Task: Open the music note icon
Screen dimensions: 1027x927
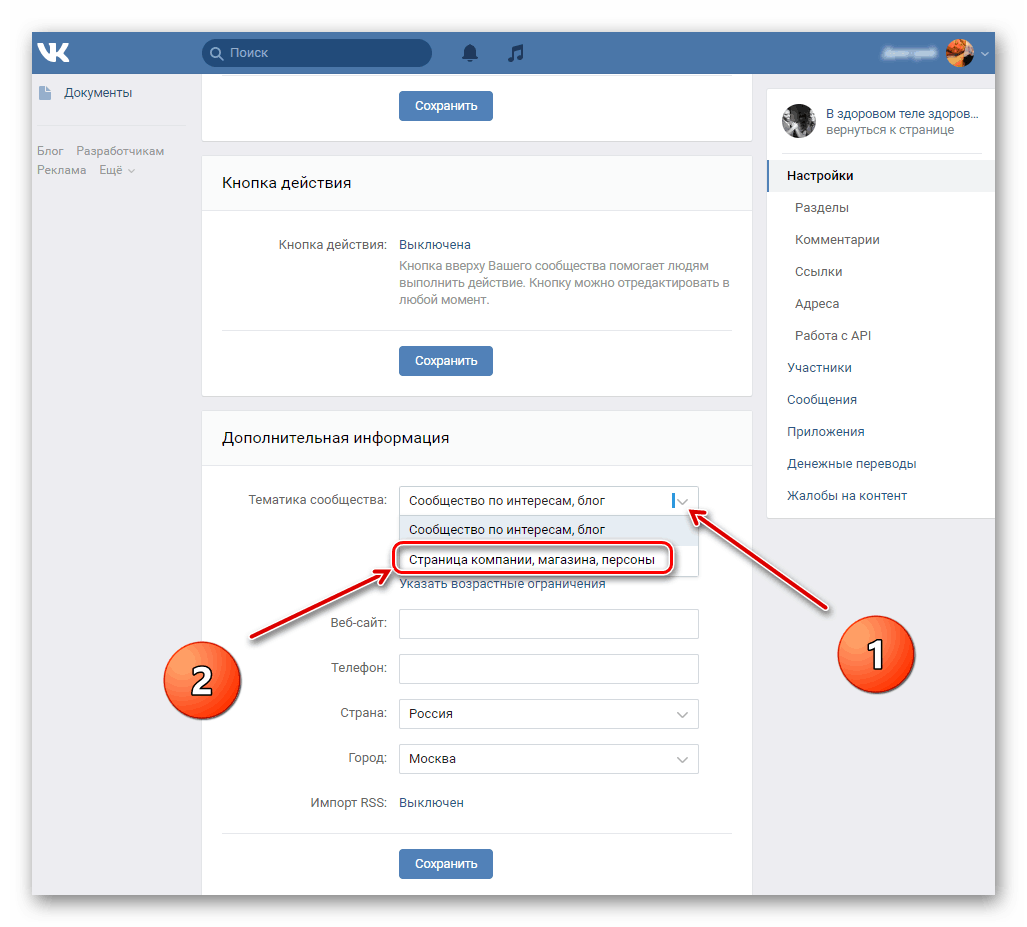Action: click(x=515, y=52)
